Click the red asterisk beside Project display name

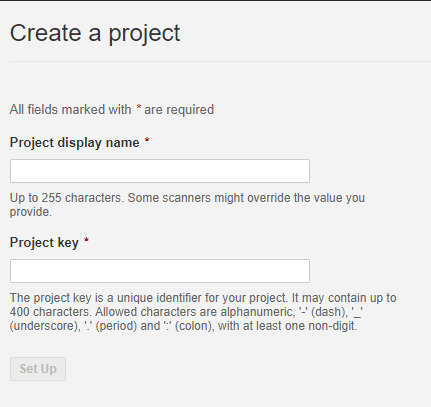[147, 141]
